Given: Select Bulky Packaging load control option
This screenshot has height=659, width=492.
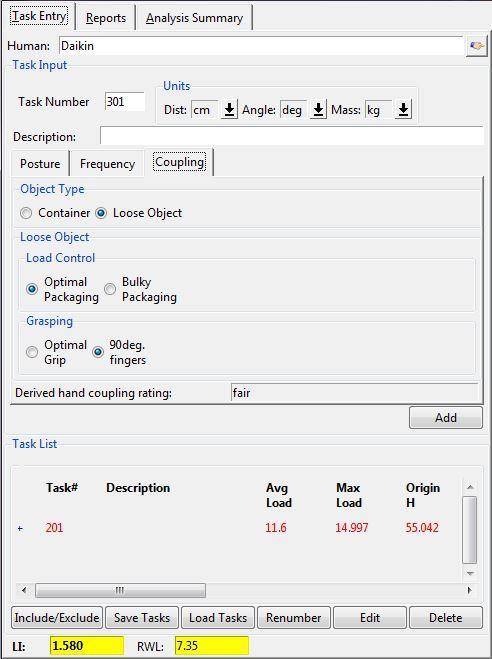Looking at the screenshot, I should (110, 289).
